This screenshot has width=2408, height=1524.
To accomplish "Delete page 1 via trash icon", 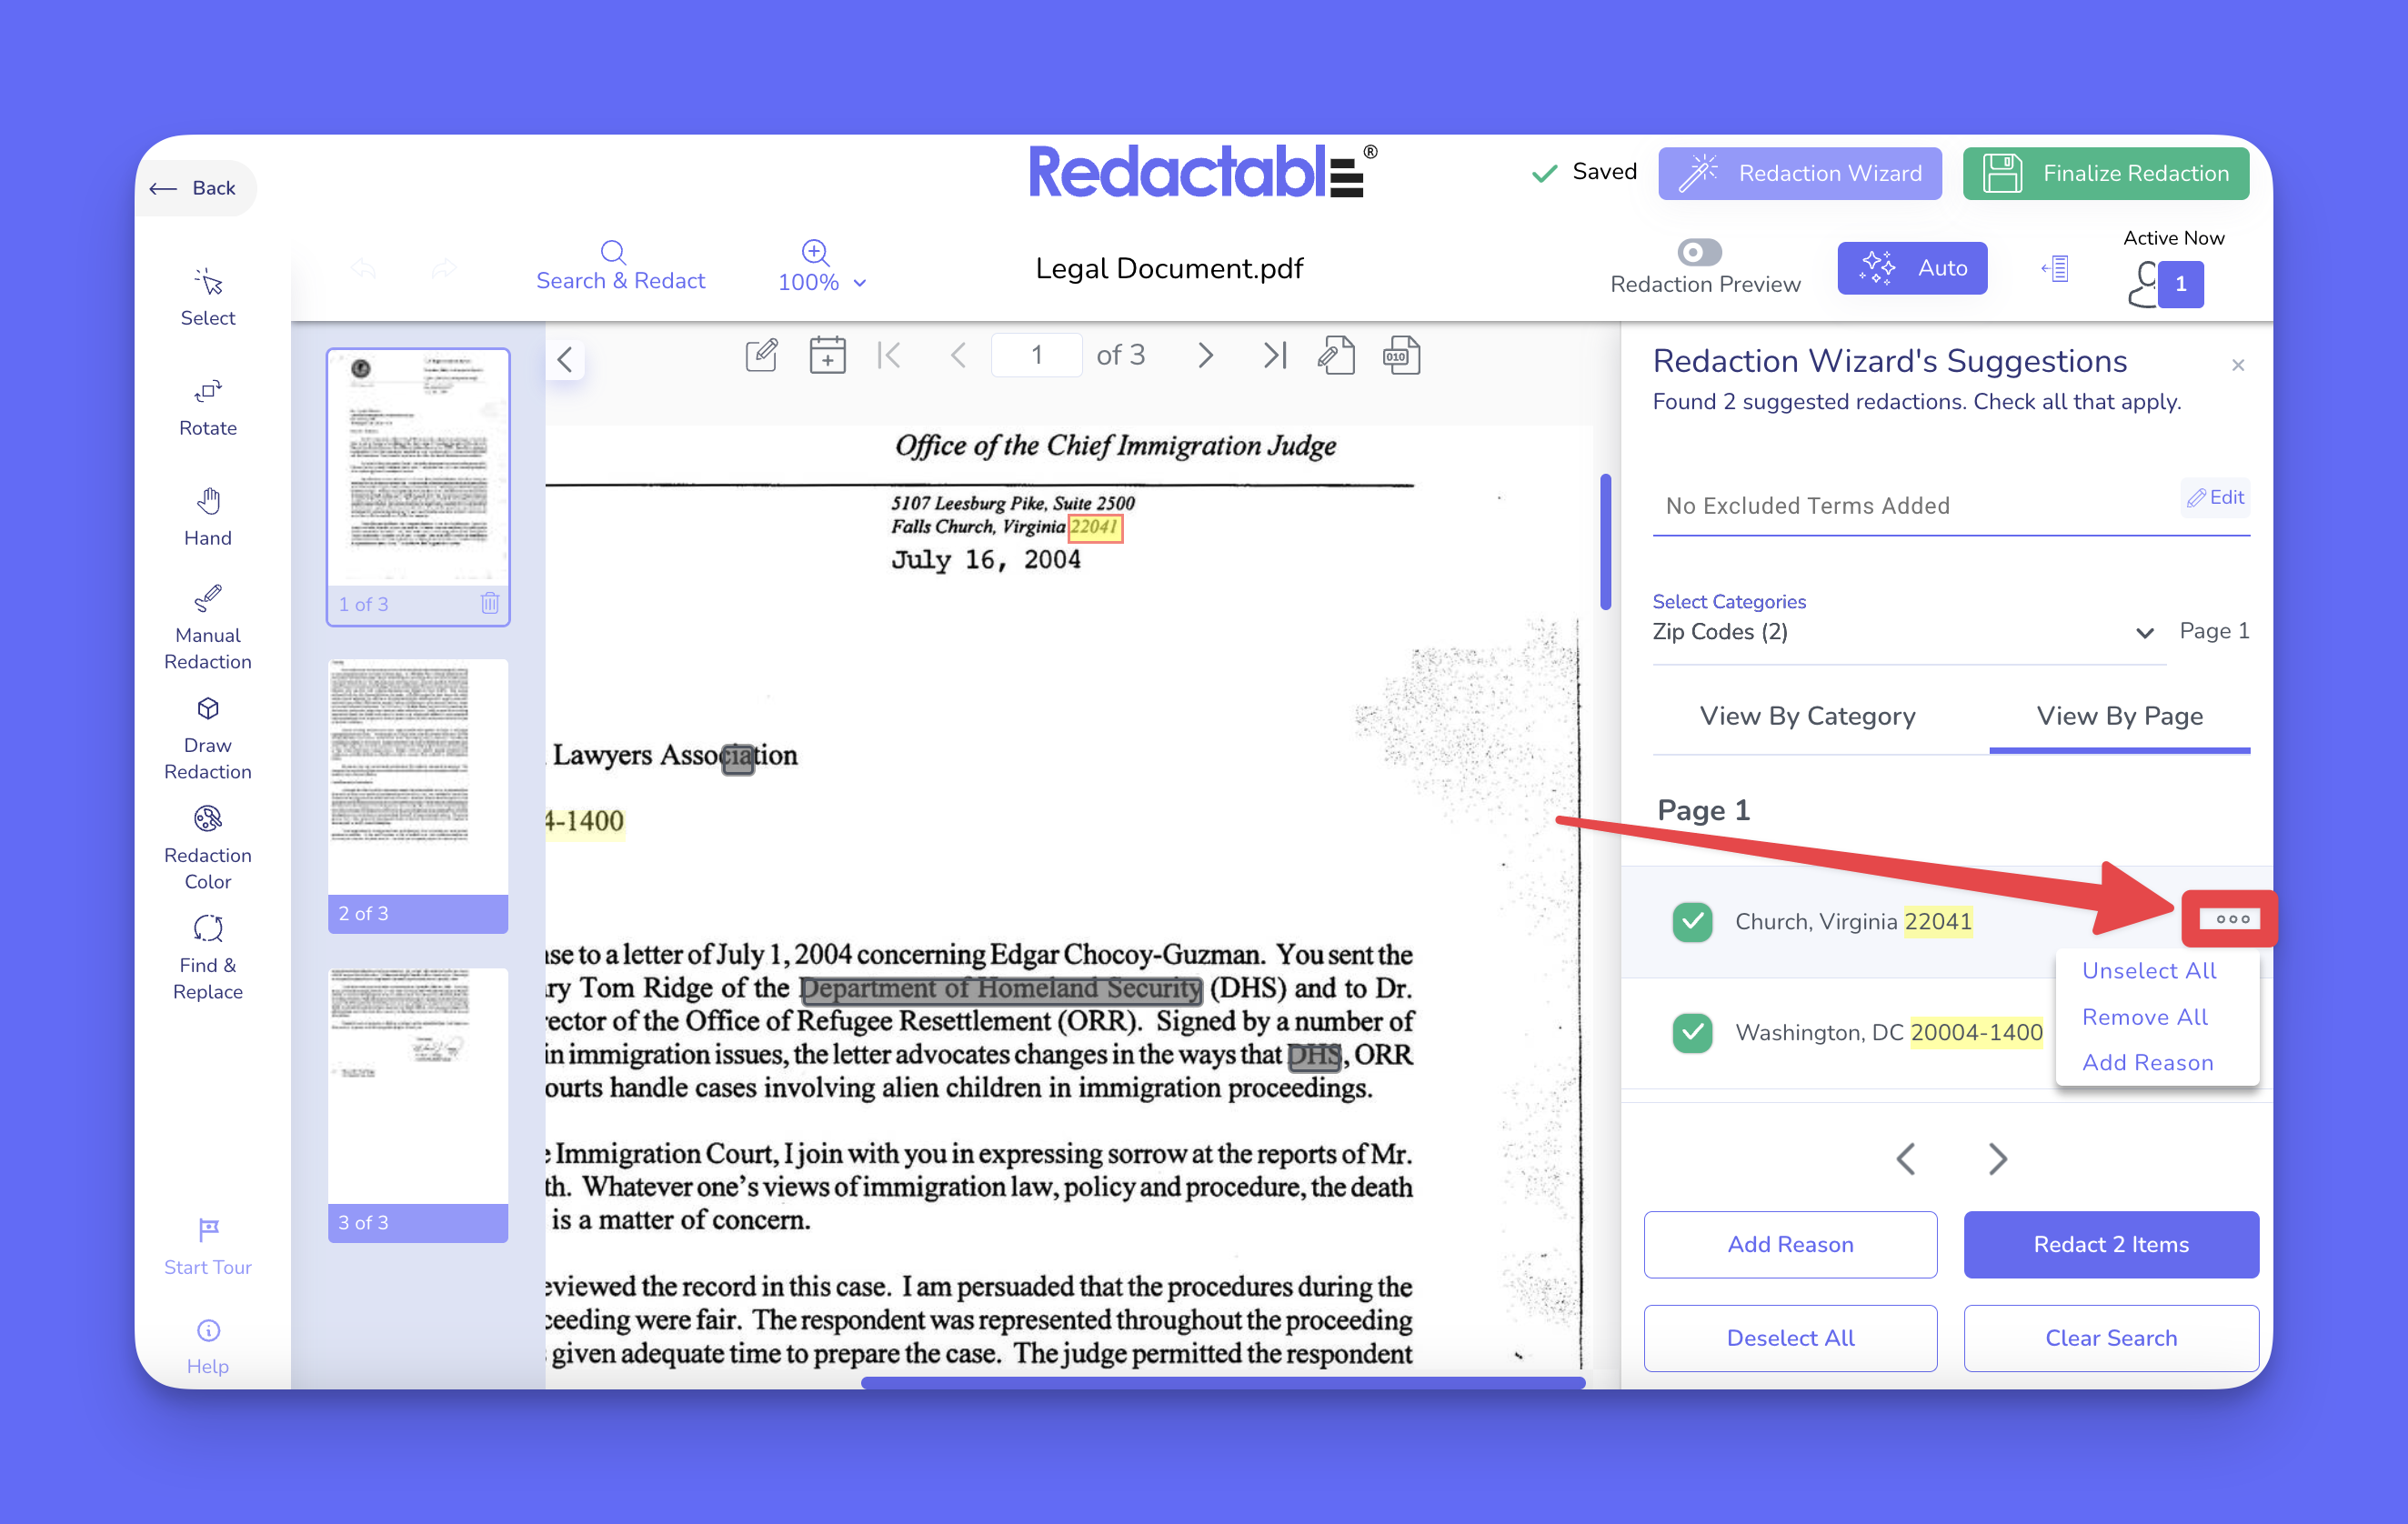I will click(489, 603).
